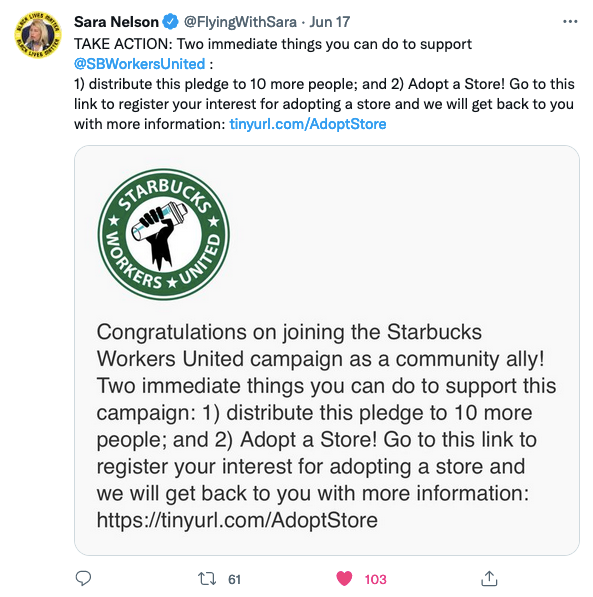The height and width of the screenshot is (597, 593).
Task: Click the raised fist shaker emblem
Action: tap(160, 235)
